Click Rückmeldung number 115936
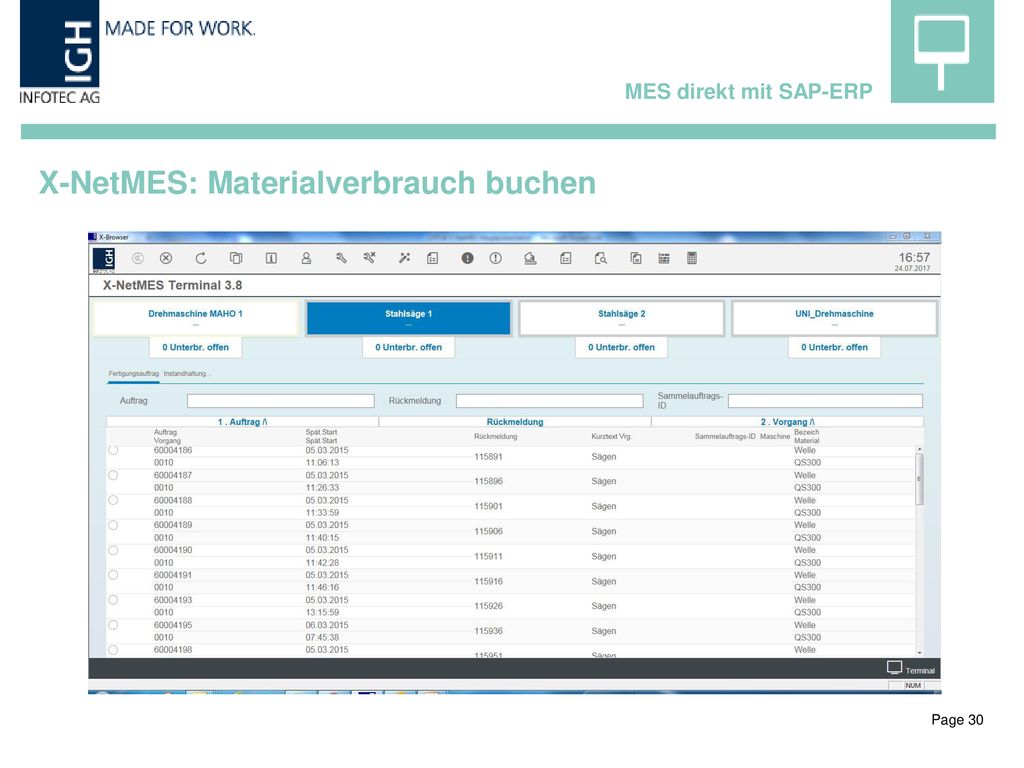This screenshot has height=768, width=1024. click(488, 631)
